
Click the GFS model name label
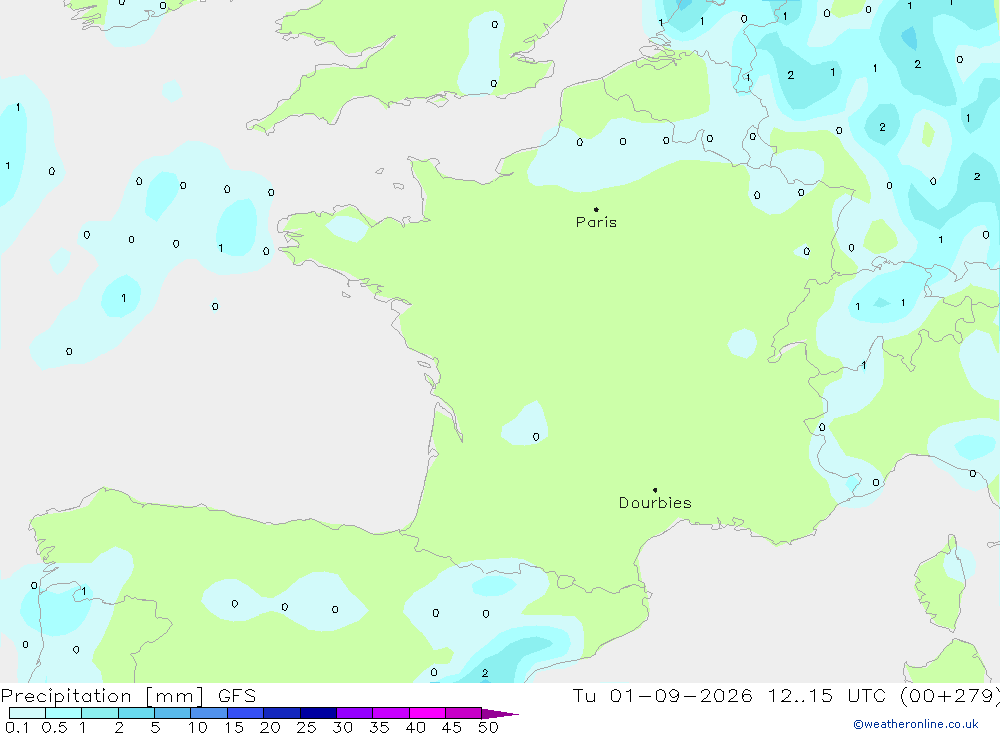click(237, 696)
